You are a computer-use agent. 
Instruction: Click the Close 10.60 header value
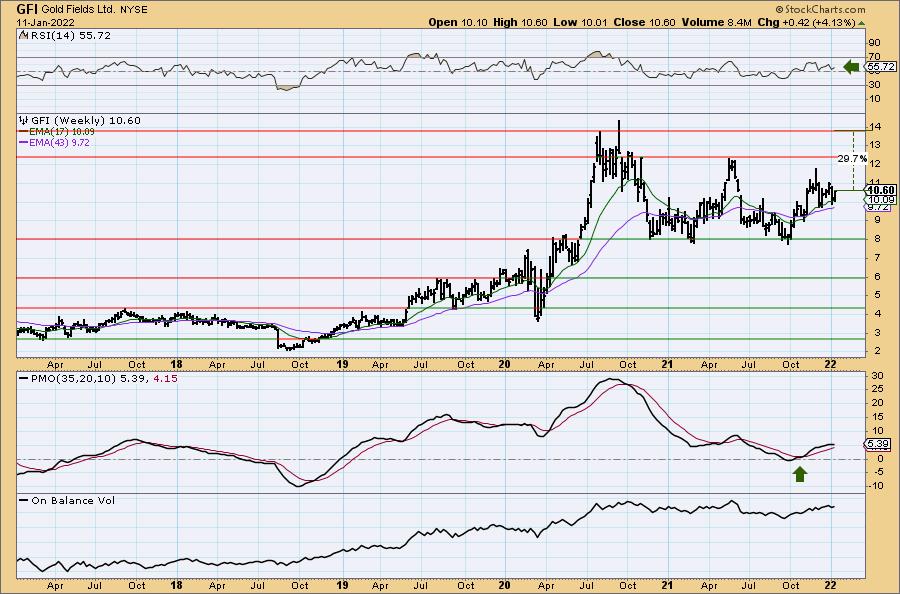point(645,22)
